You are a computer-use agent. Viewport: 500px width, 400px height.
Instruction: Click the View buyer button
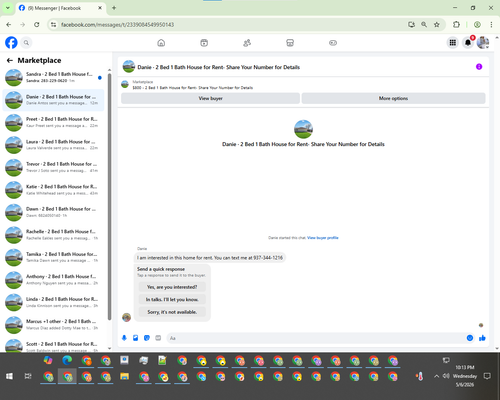pyautogui.click(x=210, y=98)
